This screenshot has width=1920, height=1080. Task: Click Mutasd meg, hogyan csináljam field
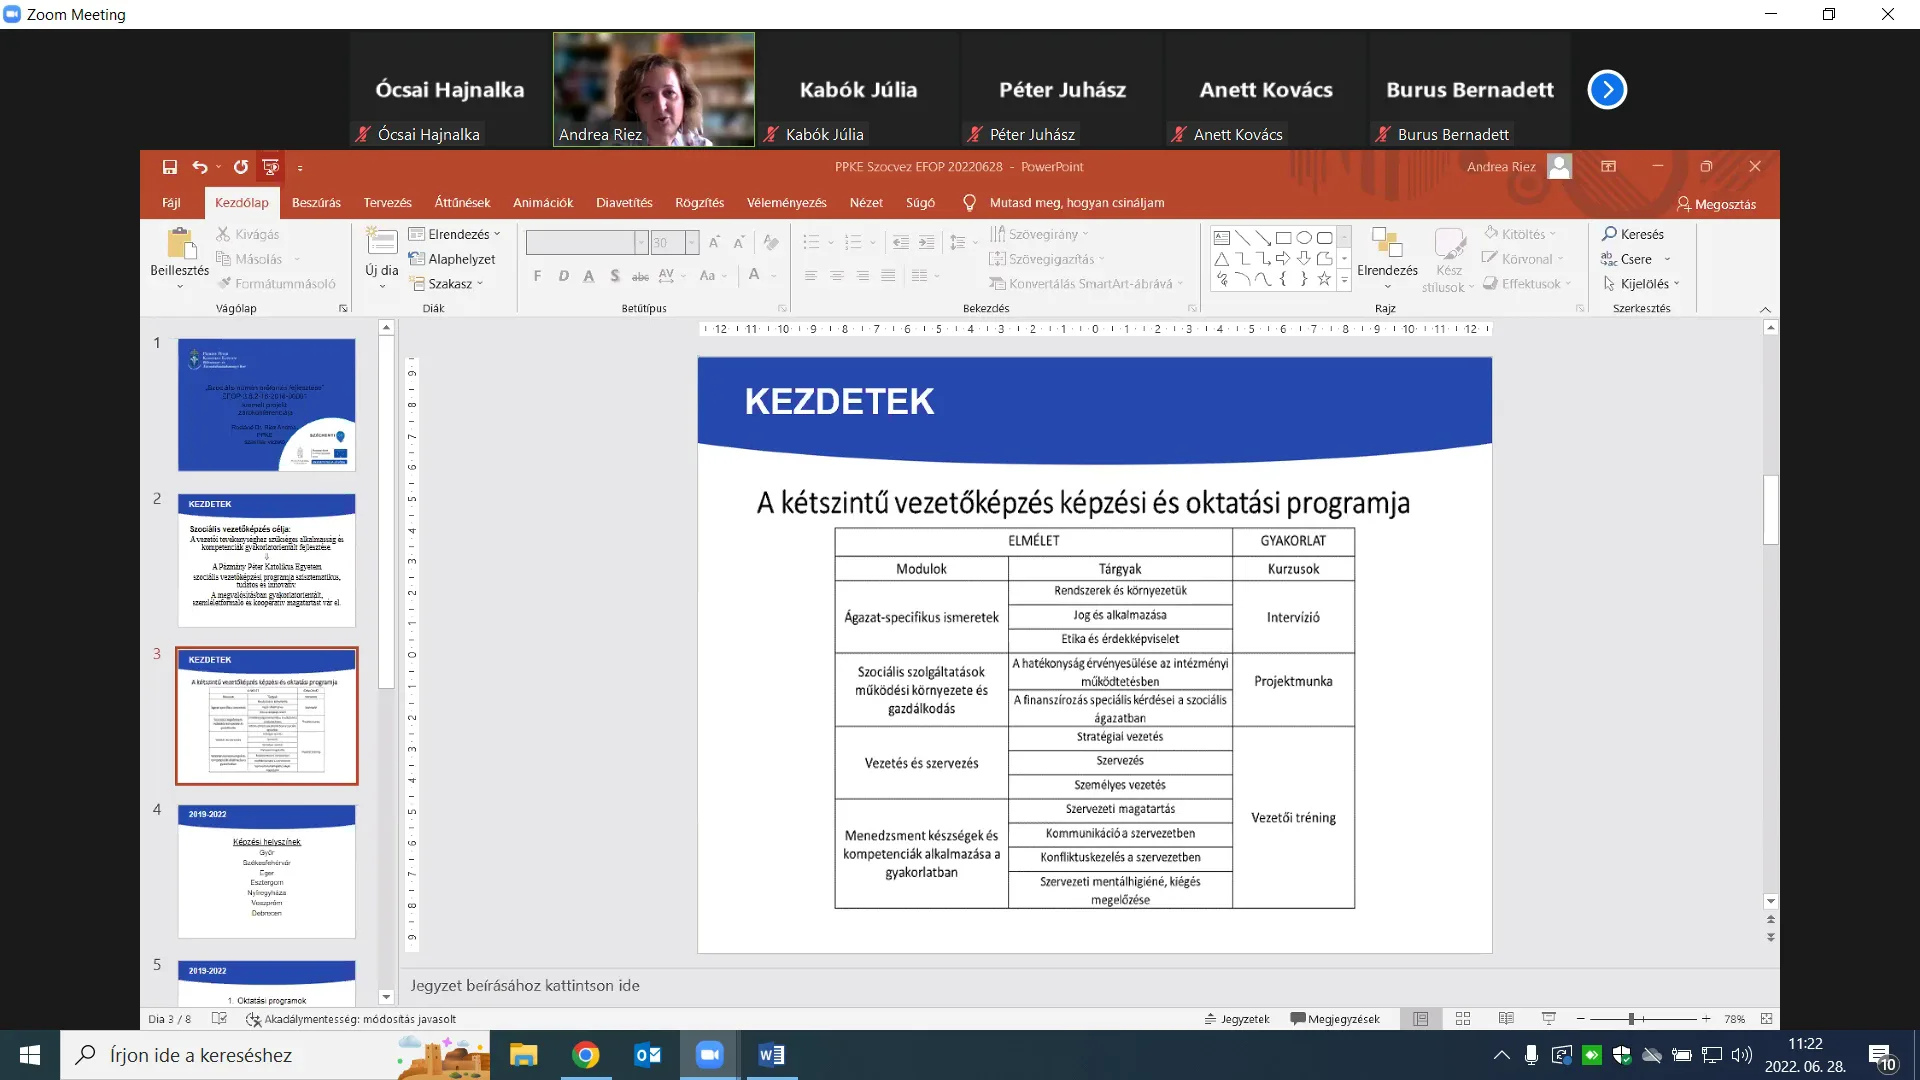pyautogui.click(x=1076, y=203)
